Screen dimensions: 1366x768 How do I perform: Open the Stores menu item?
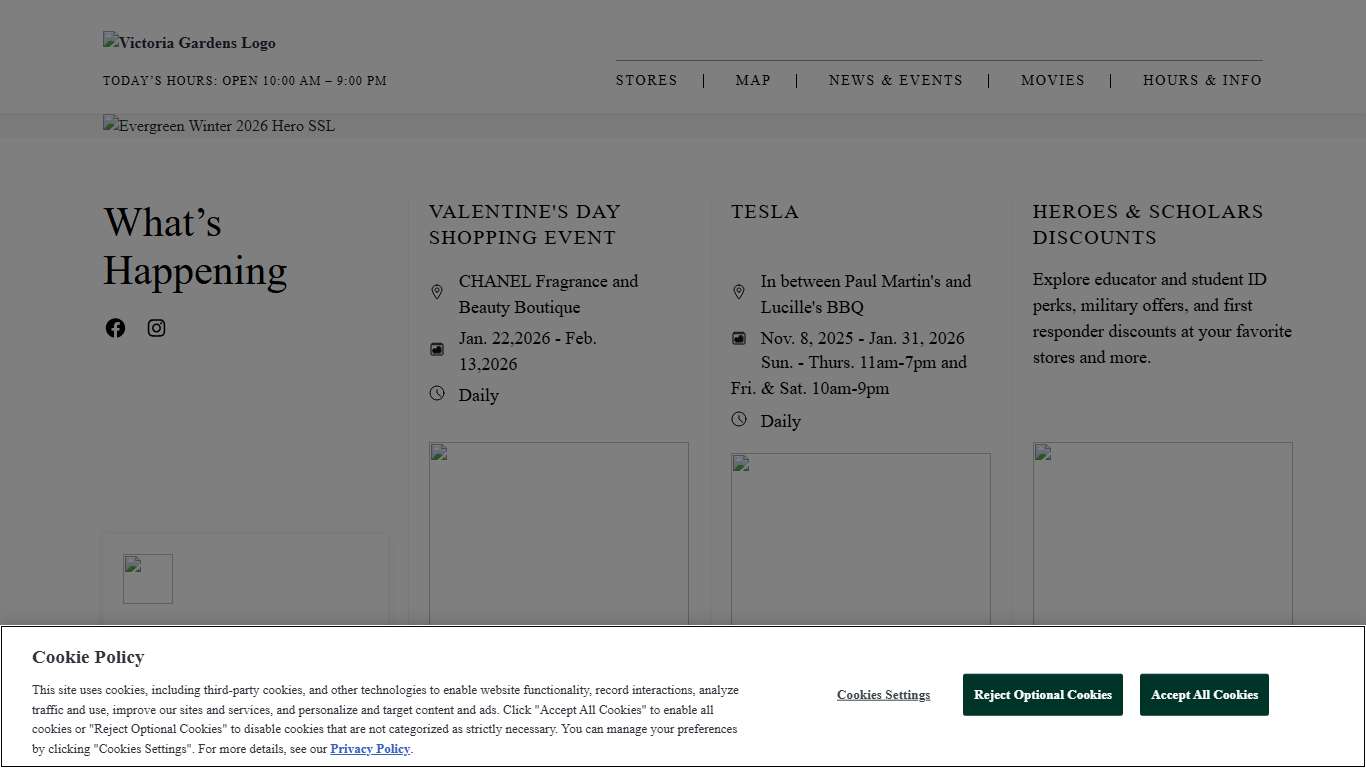click(x=646, y=80)
